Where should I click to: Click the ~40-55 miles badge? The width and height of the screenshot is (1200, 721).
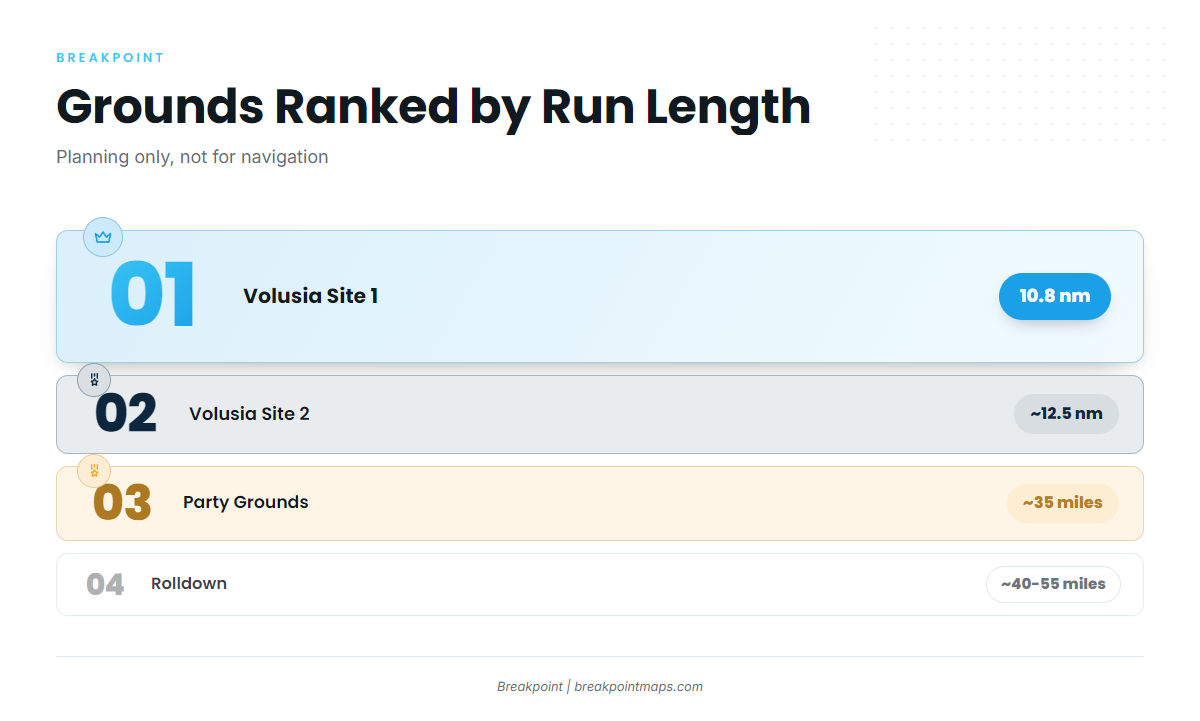(x=1053, y=584)
